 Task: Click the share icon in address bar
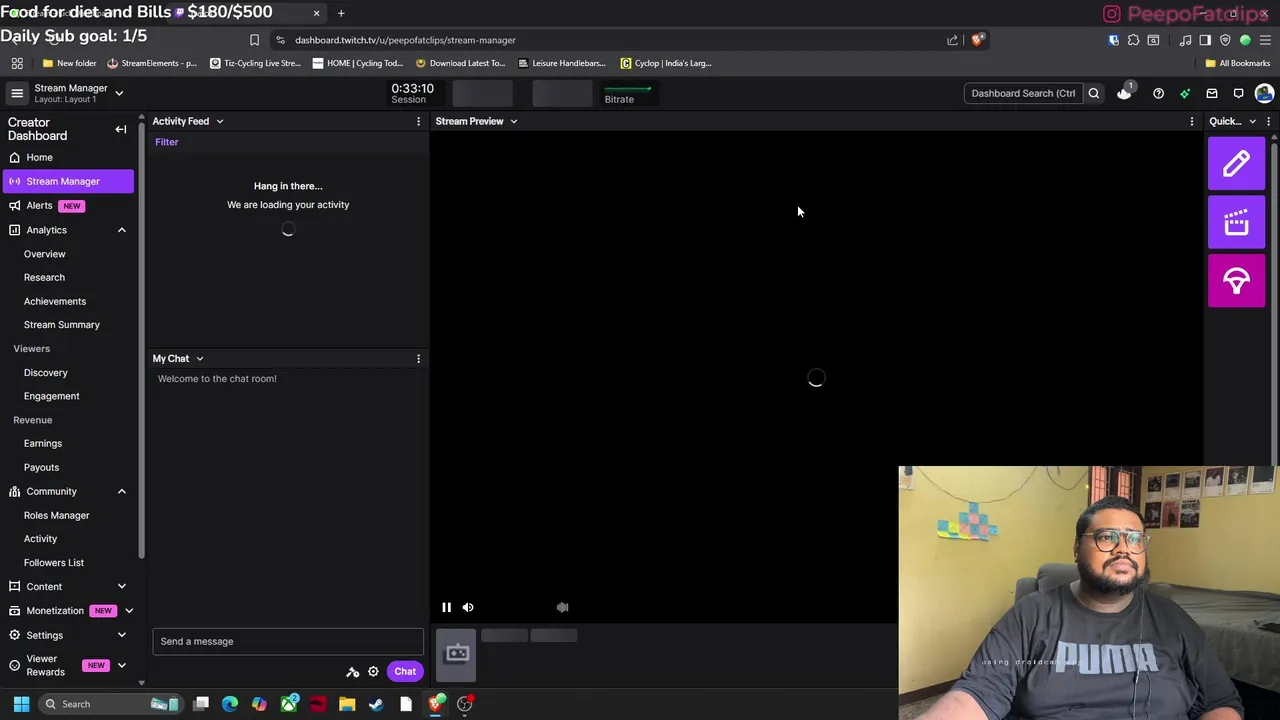[952, 40]
